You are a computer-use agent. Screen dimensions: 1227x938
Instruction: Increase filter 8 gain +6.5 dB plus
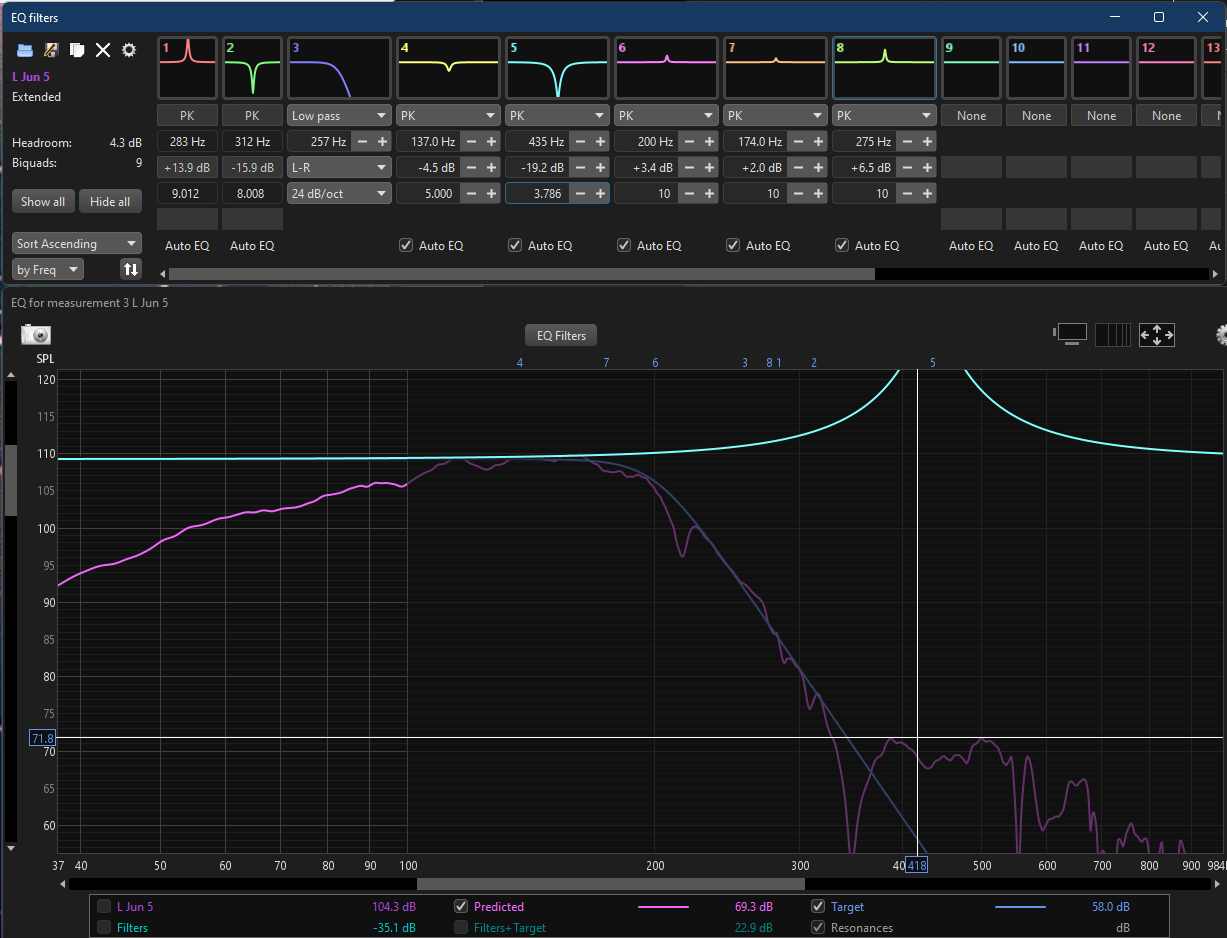(927, 168)
